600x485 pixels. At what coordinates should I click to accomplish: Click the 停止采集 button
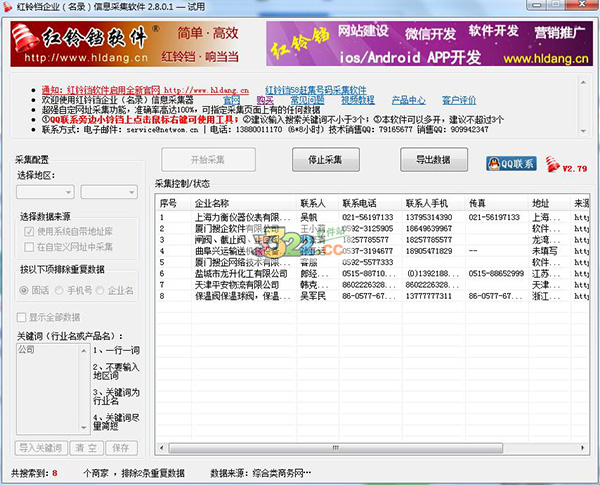coord(326,159)
